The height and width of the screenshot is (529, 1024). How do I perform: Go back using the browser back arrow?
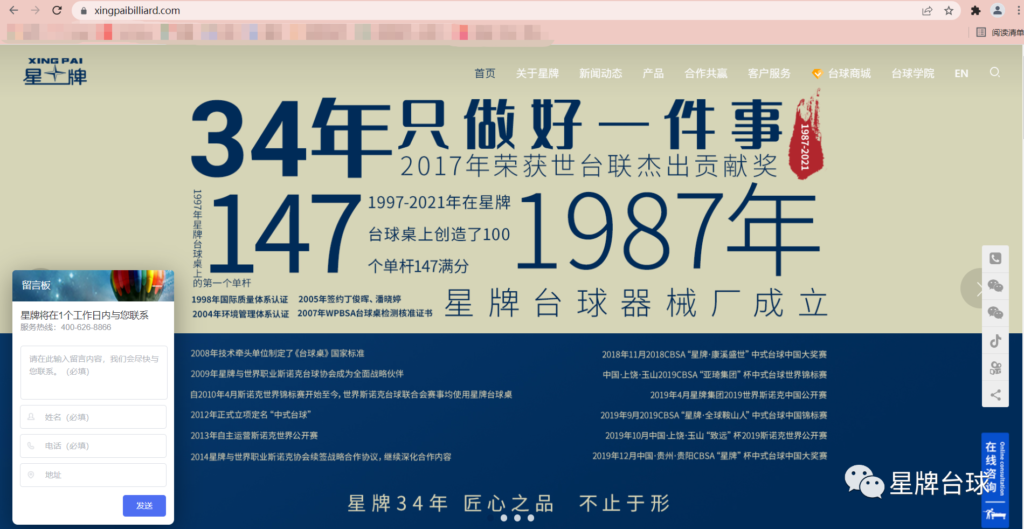(x=14, y=10)
